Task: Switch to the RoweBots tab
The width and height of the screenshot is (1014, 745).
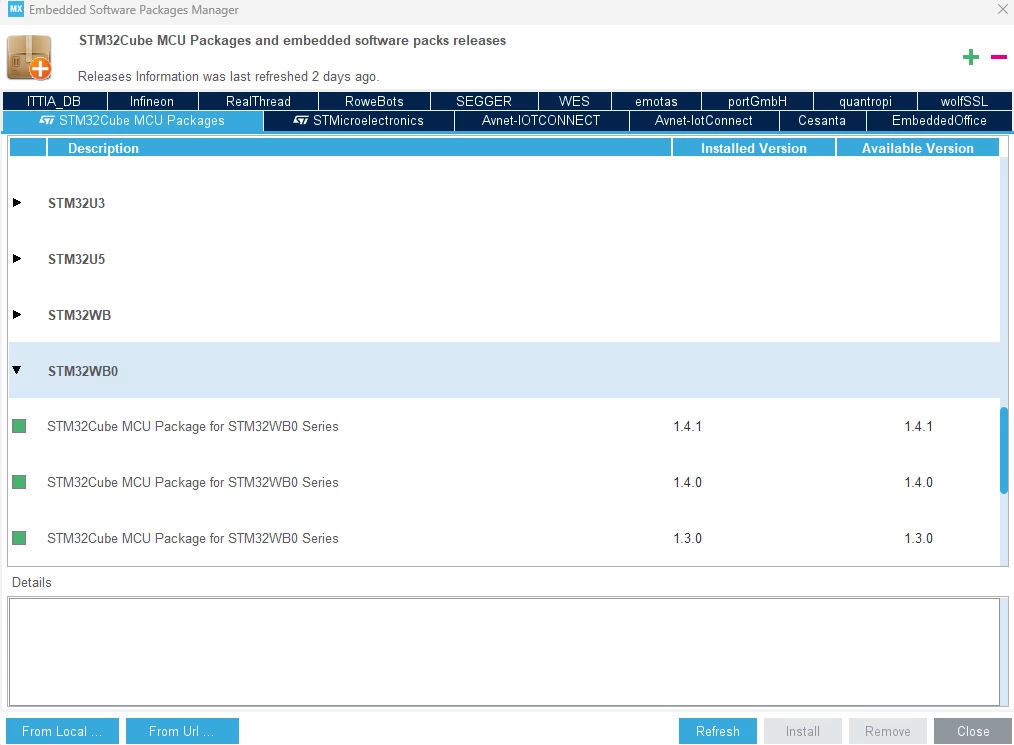Action: (374, 102)
